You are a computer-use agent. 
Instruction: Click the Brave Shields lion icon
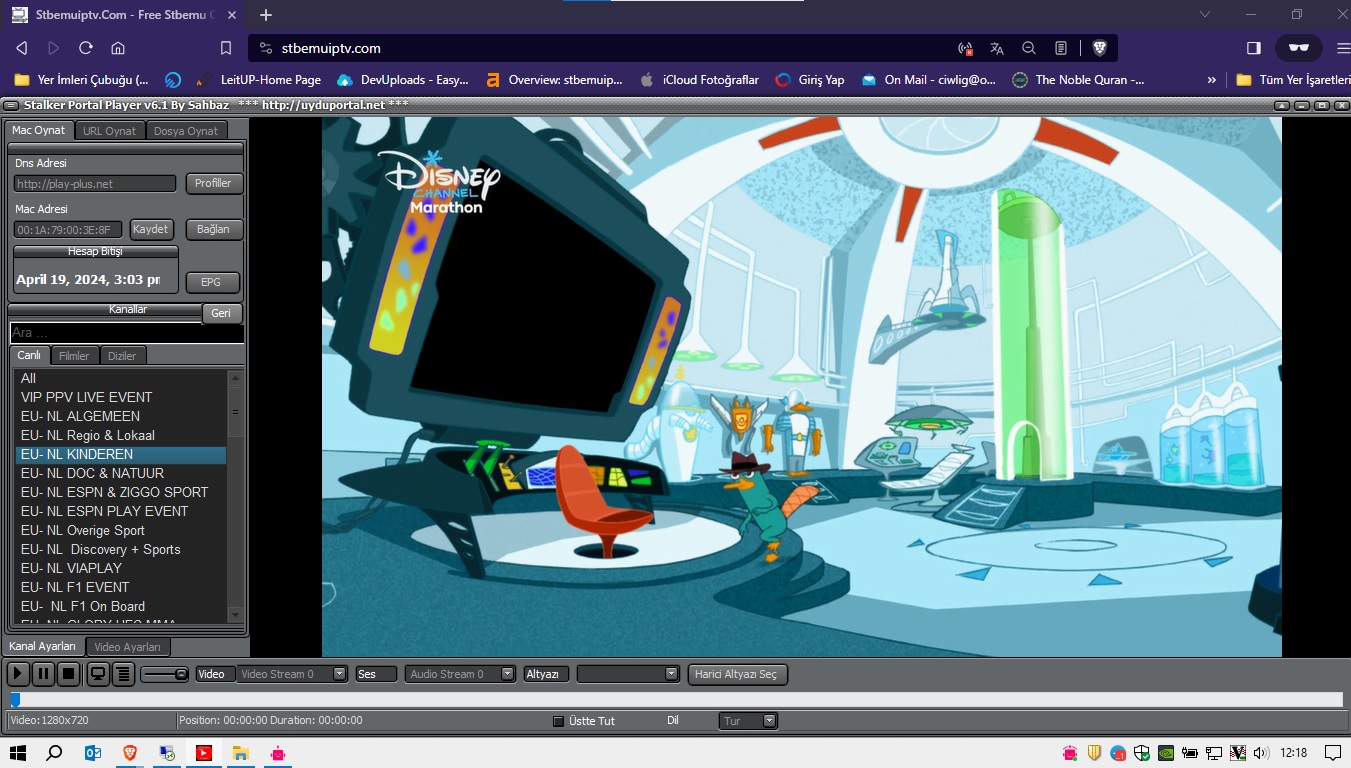(1099, 48)
